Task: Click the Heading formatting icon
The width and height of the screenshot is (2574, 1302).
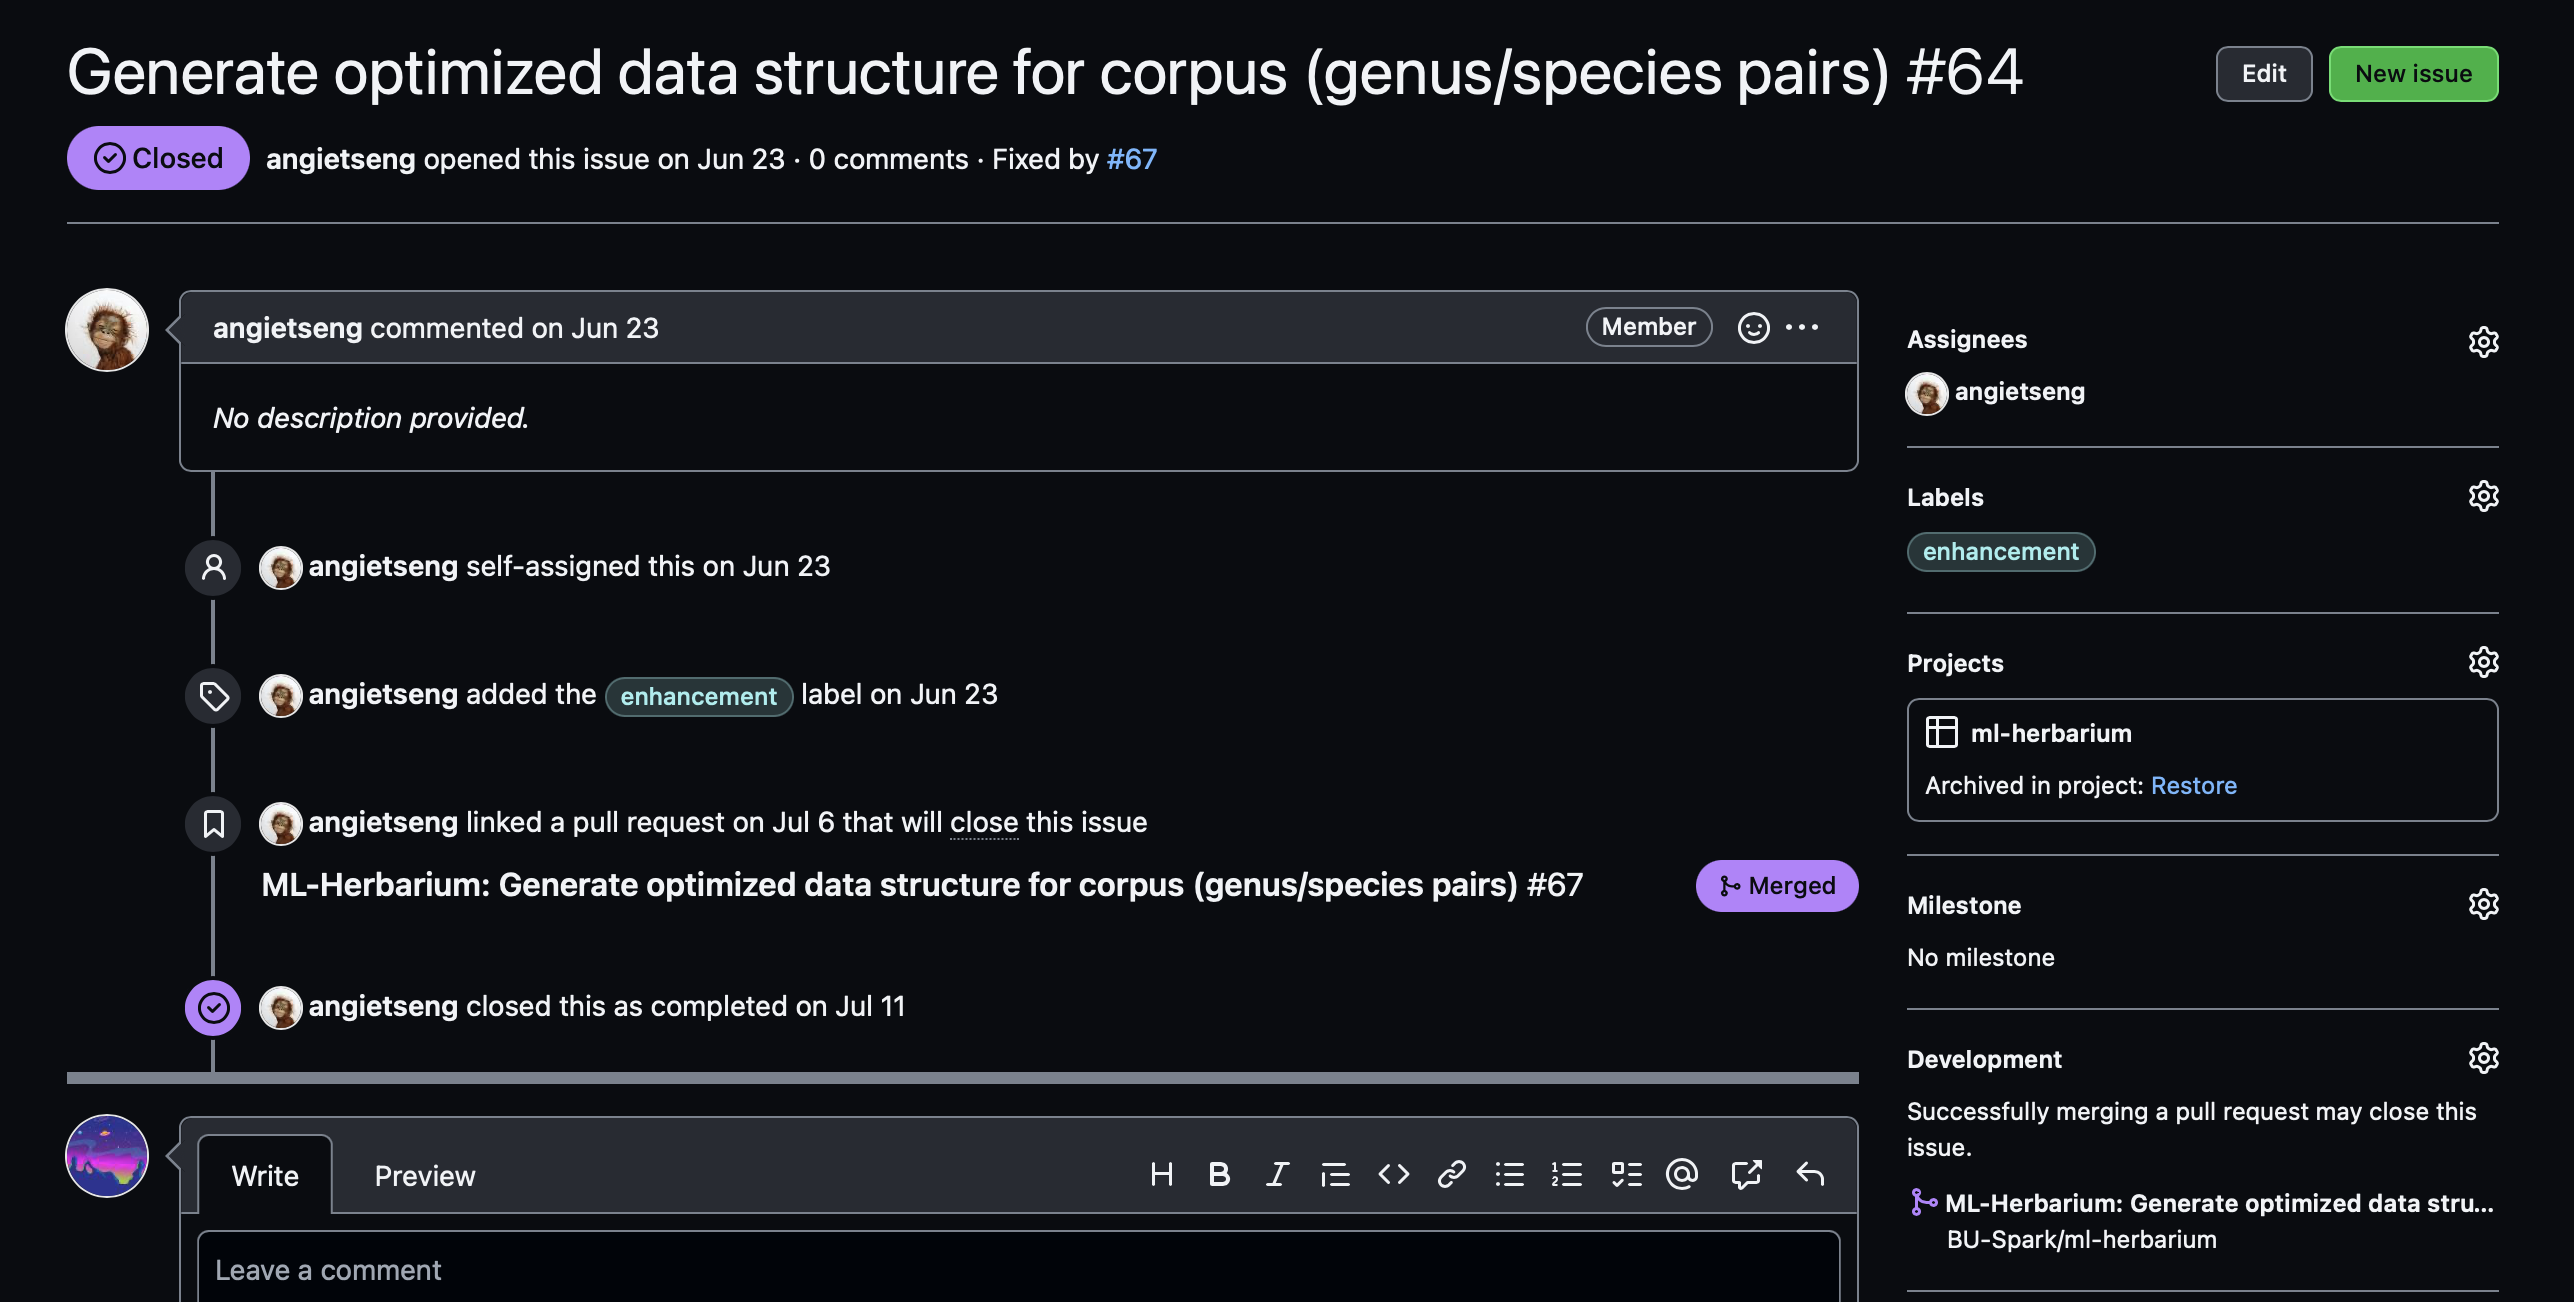Action: 1161,1174
